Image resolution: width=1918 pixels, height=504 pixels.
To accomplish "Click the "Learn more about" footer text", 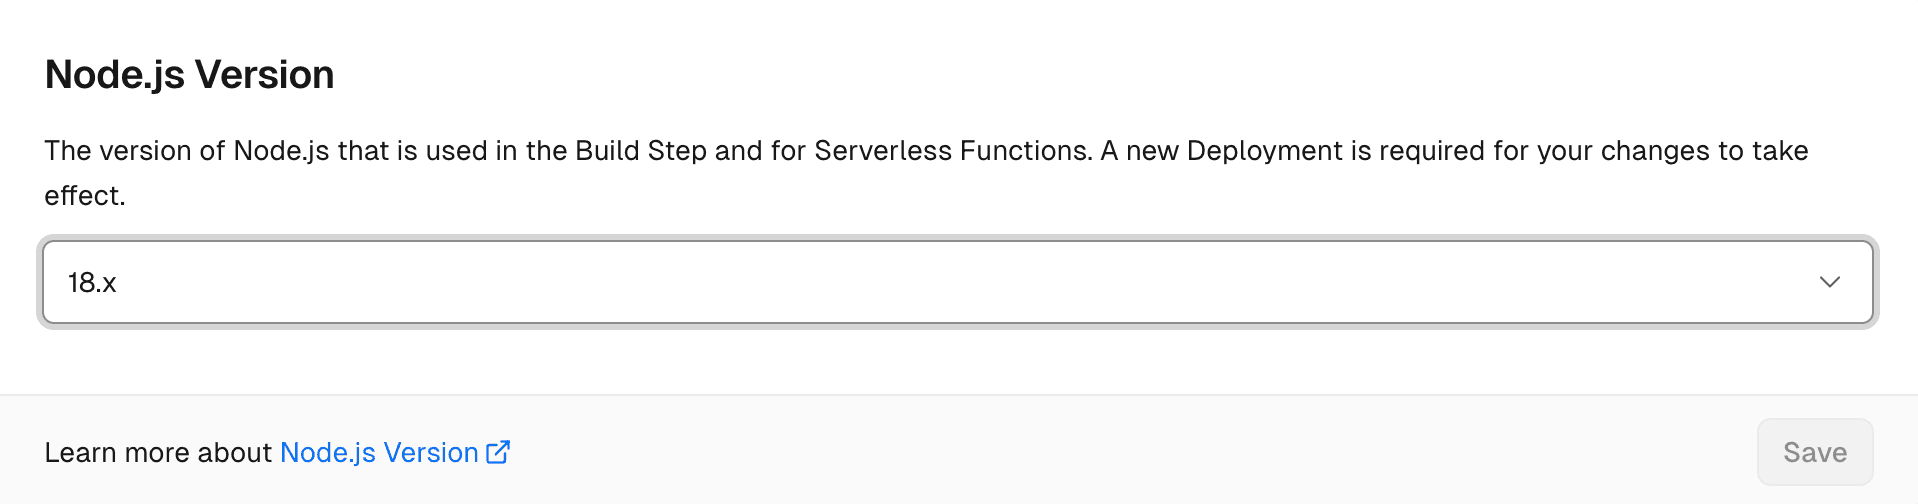I will (x=158, y=453).
